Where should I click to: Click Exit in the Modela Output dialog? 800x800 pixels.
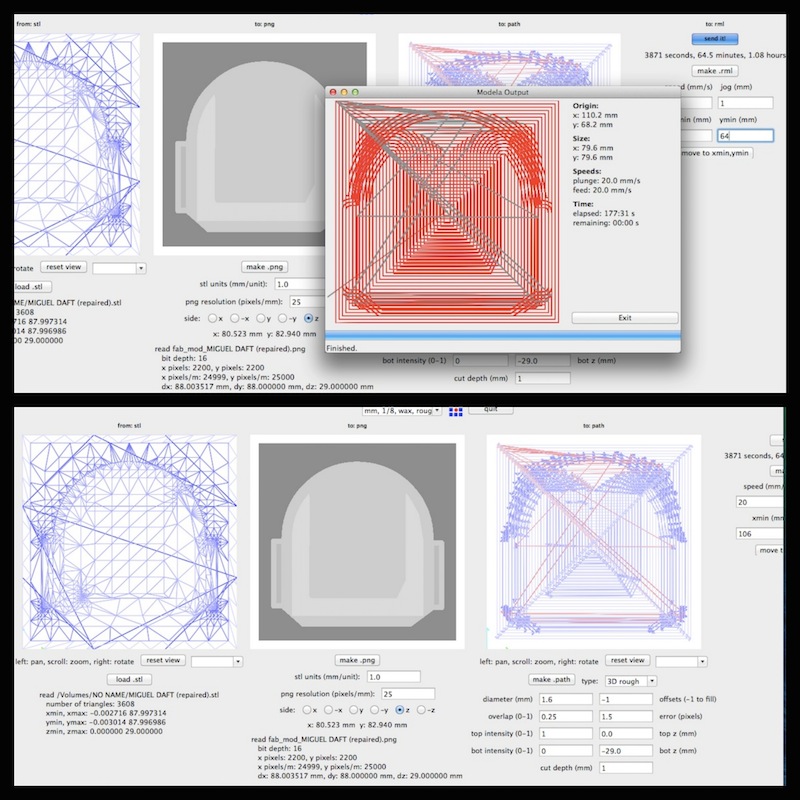tap(624, 318)
